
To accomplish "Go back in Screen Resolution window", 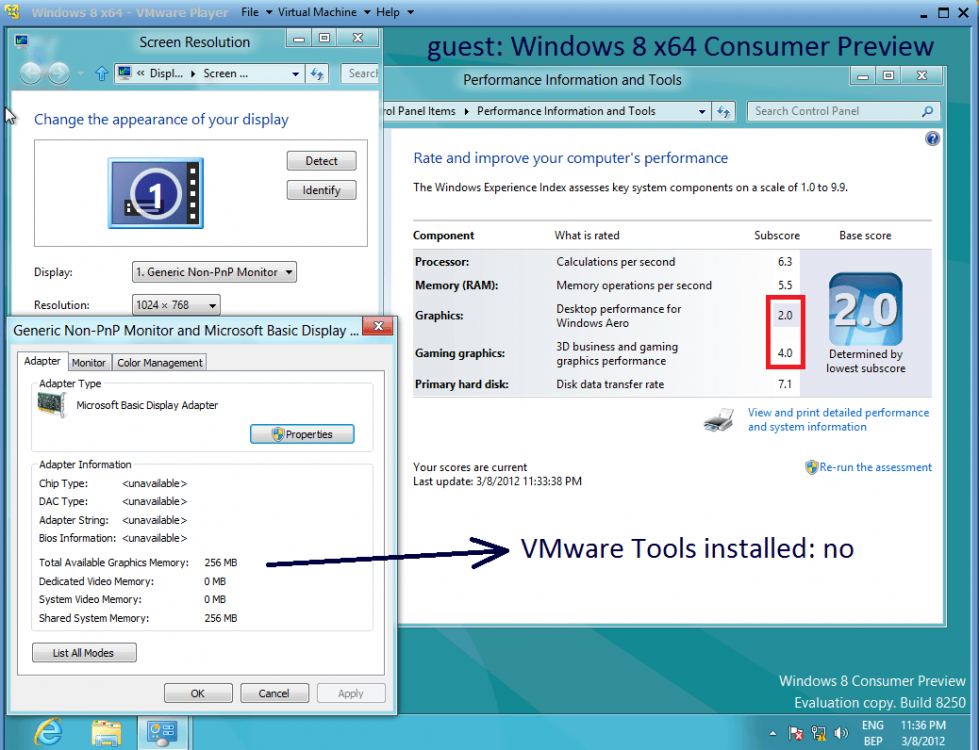I will (31, 74).
